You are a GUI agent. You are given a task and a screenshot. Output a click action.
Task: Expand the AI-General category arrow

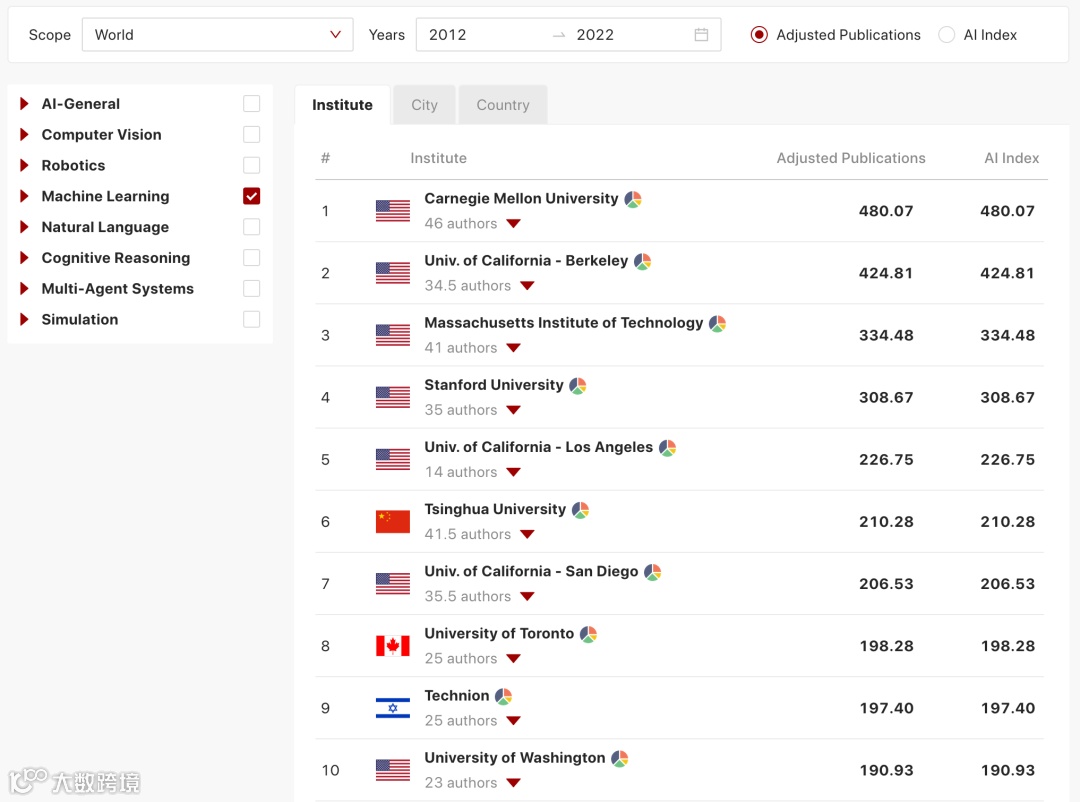(x=24, y=103)
